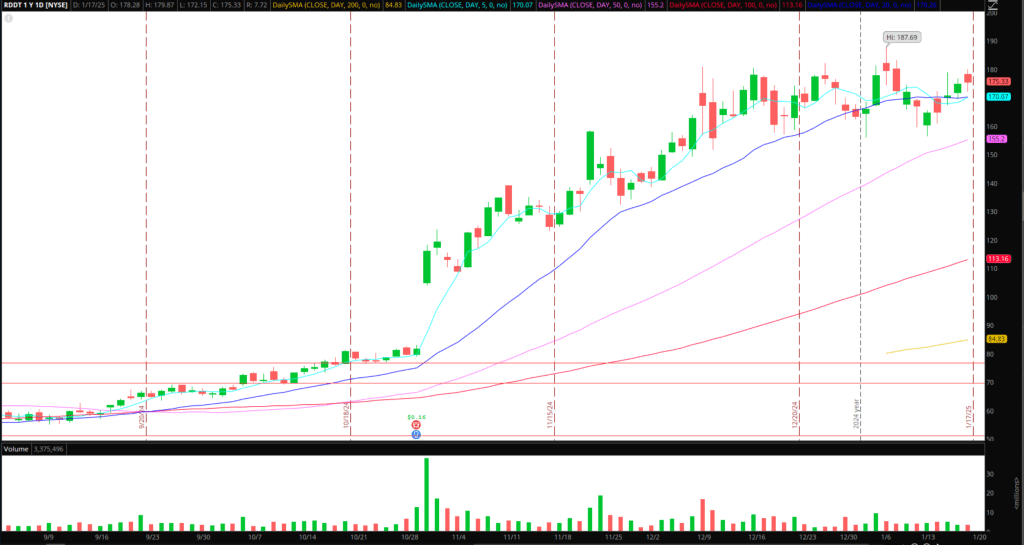Click the 84.83 value in the header

(393, 5)
